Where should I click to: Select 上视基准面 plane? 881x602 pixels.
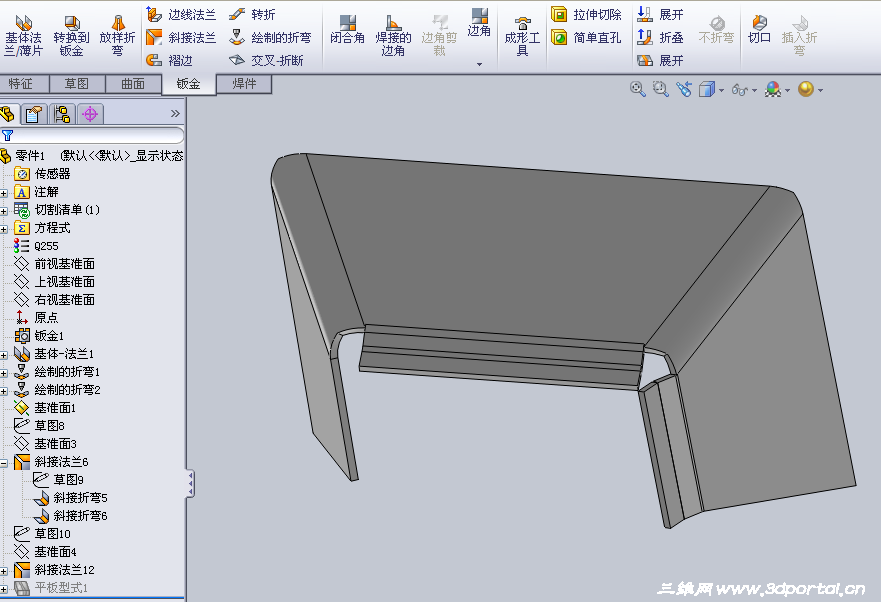[x=55, y=282]
